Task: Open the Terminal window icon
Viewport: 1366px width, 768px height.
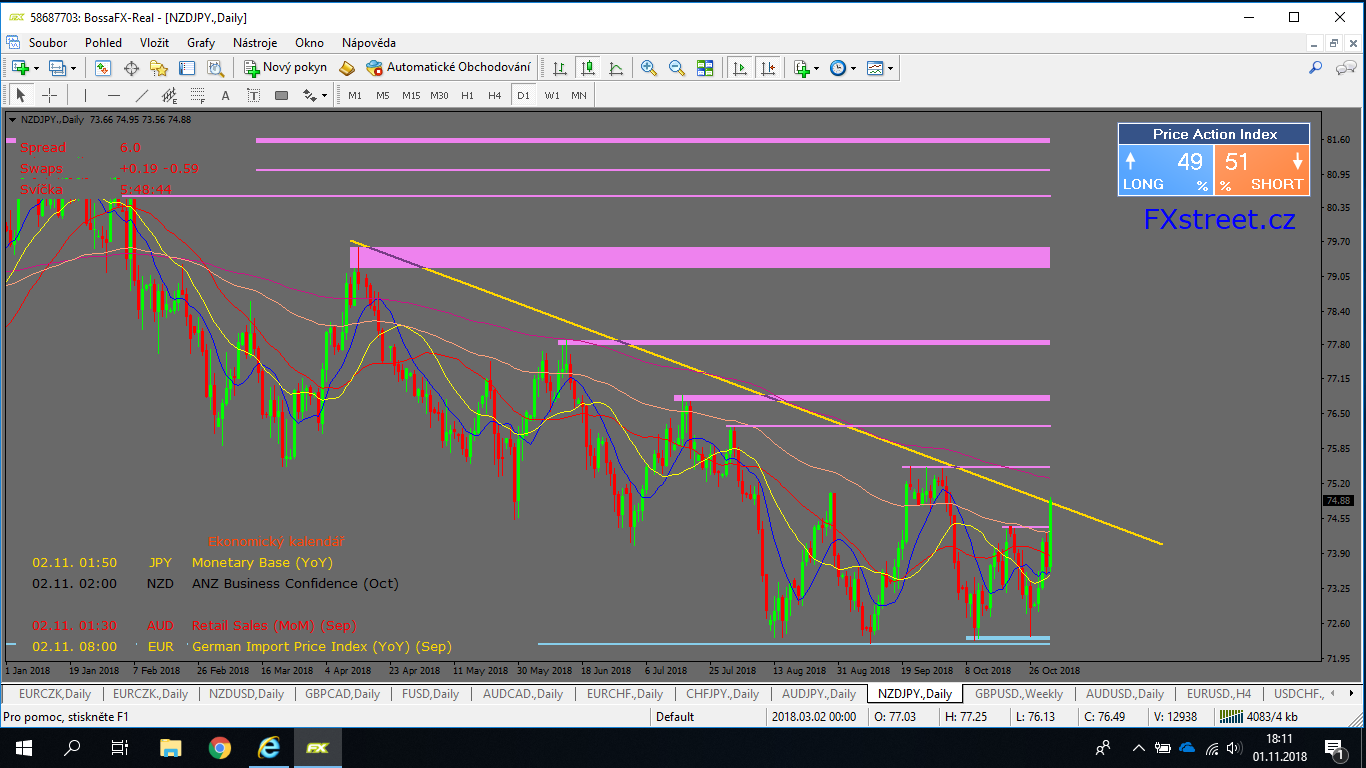Action: (x=187, y=68)
